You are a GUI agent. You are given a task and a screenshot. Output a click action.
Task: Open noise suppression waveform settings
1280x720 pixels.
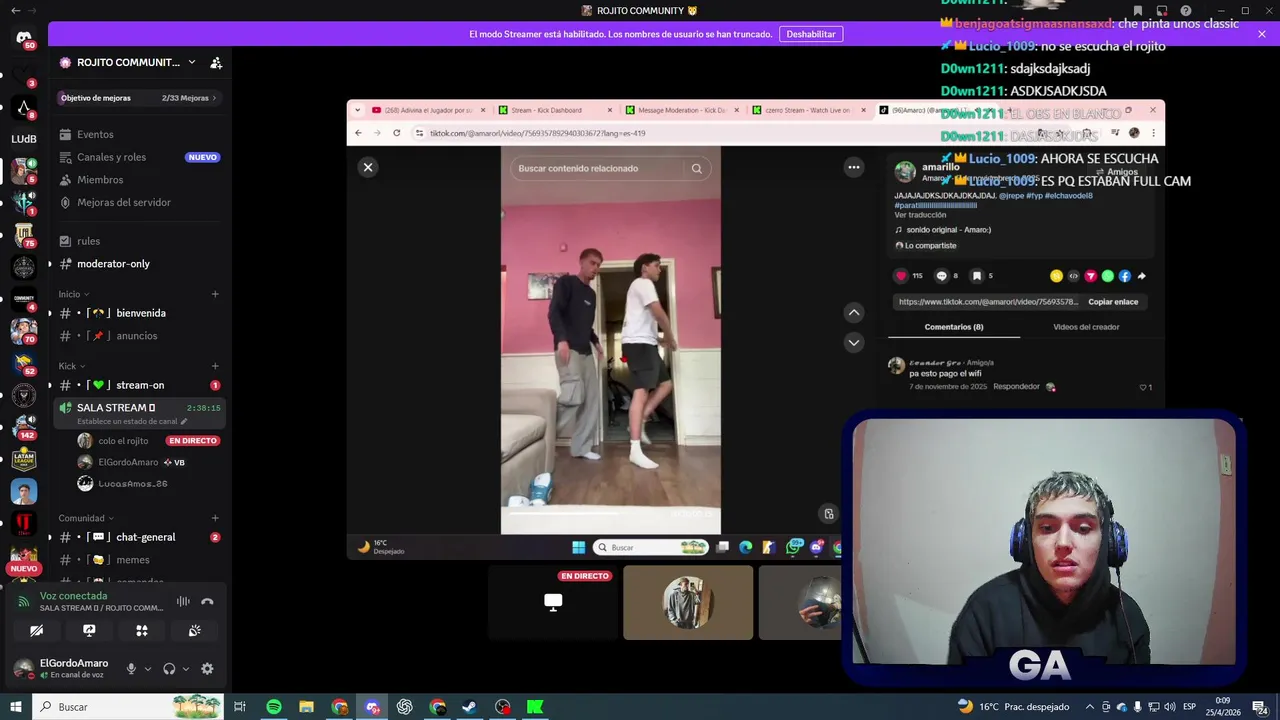click(x=183, y=601)
